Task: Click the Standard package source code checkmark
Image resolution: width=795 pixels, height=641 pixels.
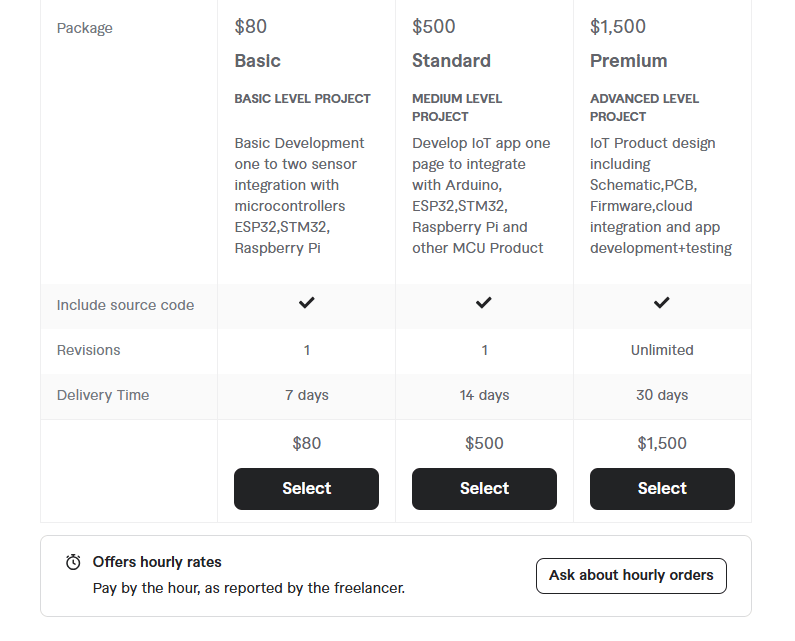Action: point(484,303)
